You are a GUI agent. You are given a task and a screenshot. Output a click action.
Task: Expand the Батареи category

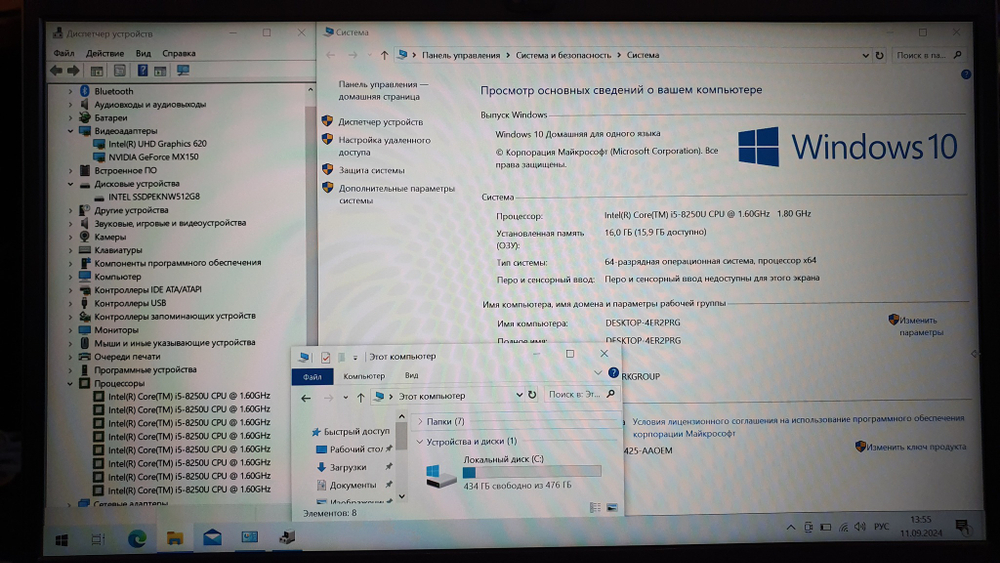(x=71, y=118)
